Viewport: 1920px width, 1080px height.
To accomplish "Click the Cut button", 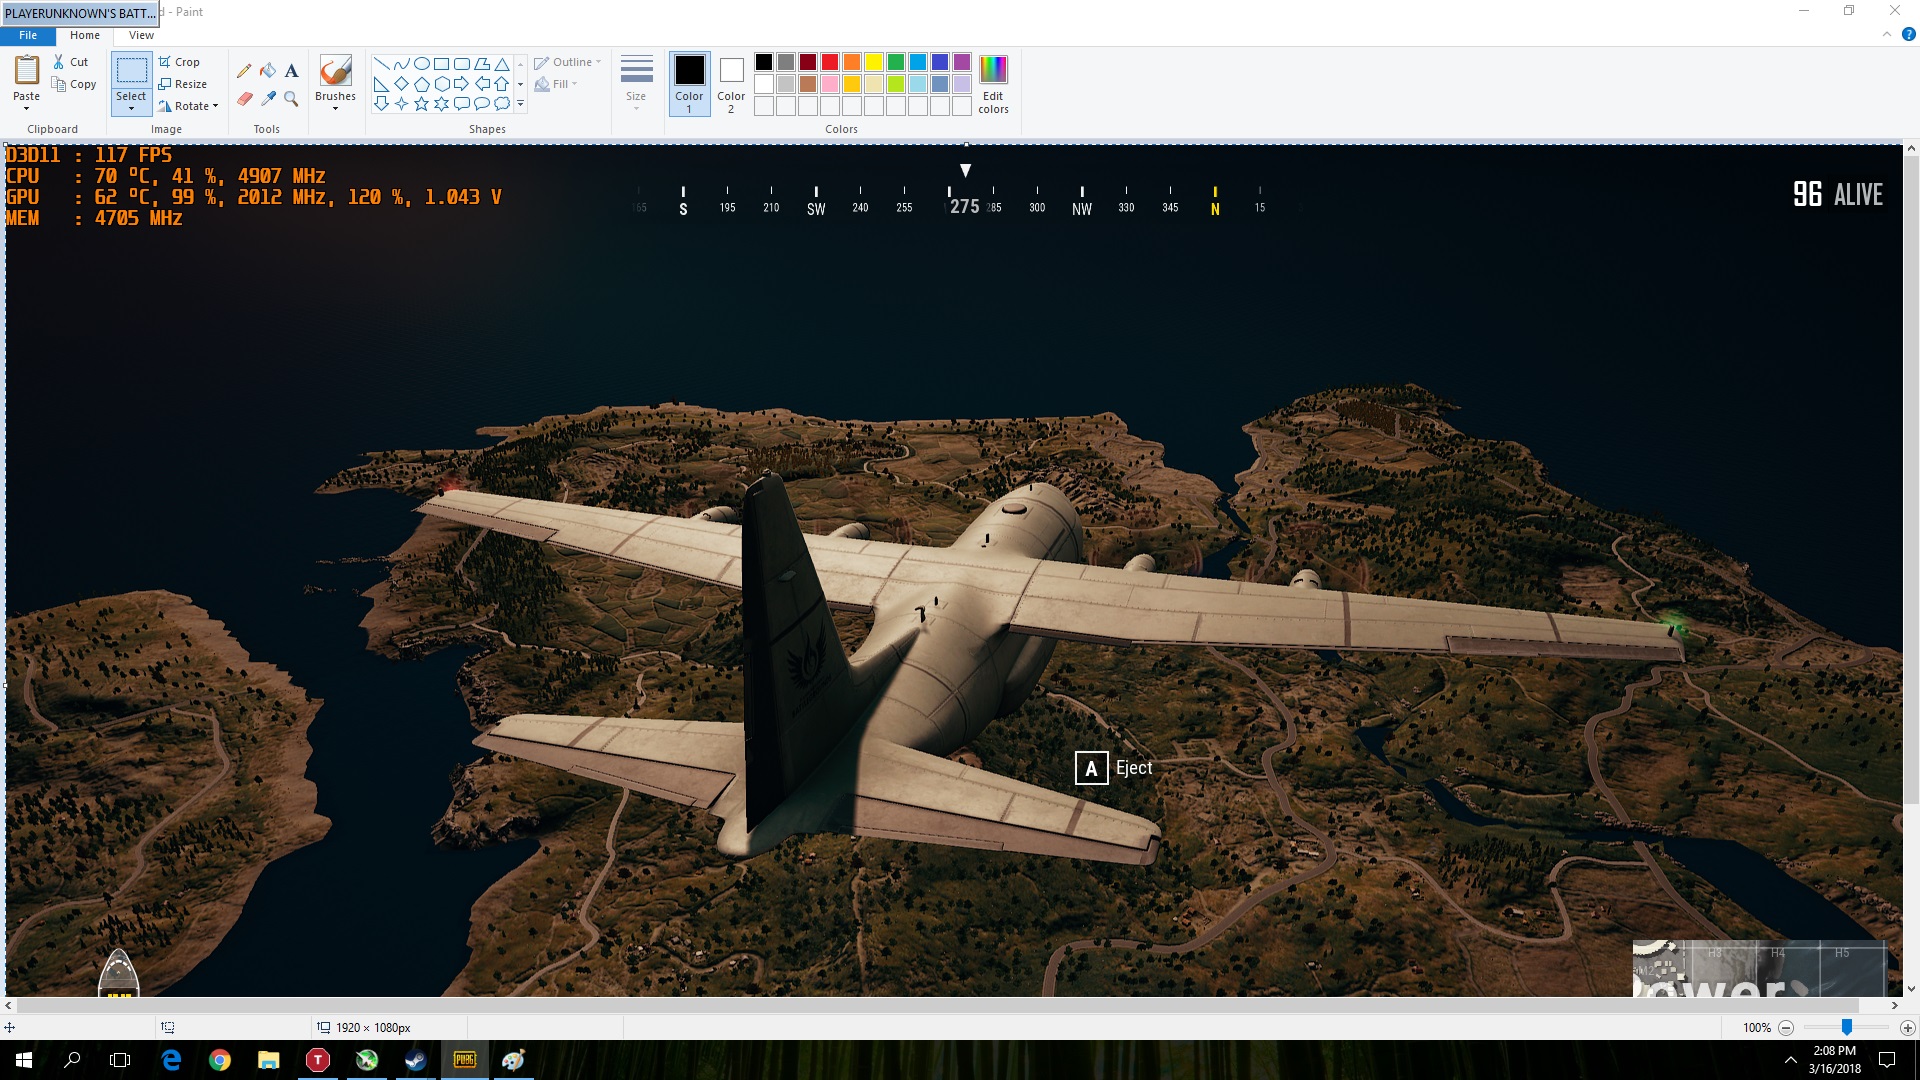I will coord(71,62).
